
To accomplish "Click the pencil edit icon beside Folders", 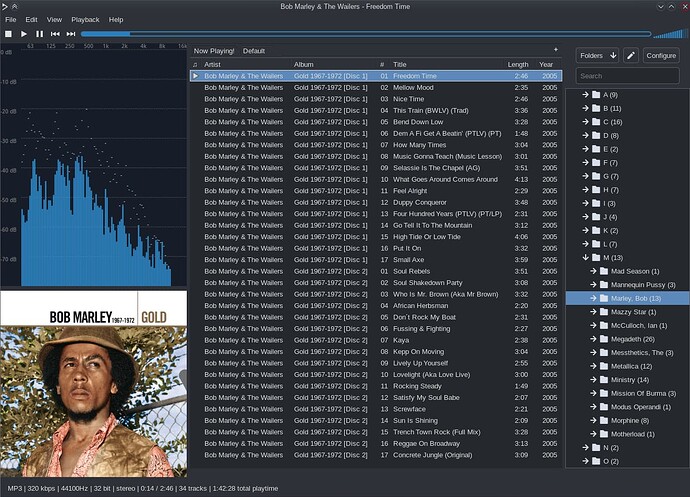I will pyautogui.click(x=631, y=55).
